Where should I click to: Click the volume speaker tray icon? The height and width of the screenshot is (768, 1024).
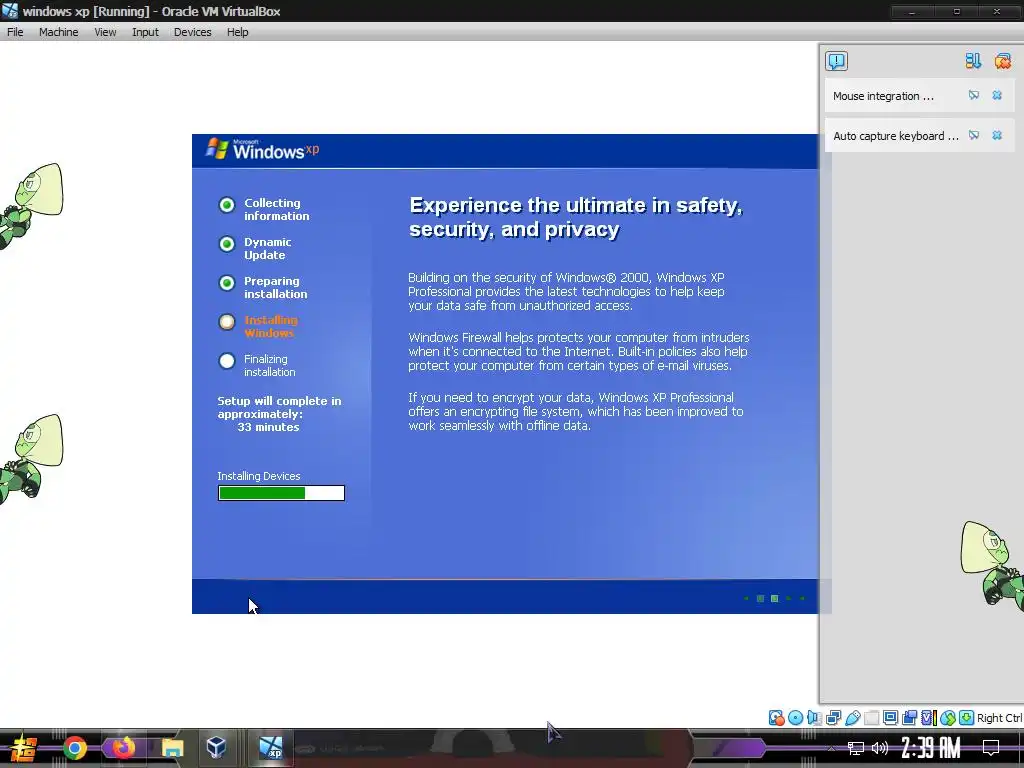[x=880, y=748]
